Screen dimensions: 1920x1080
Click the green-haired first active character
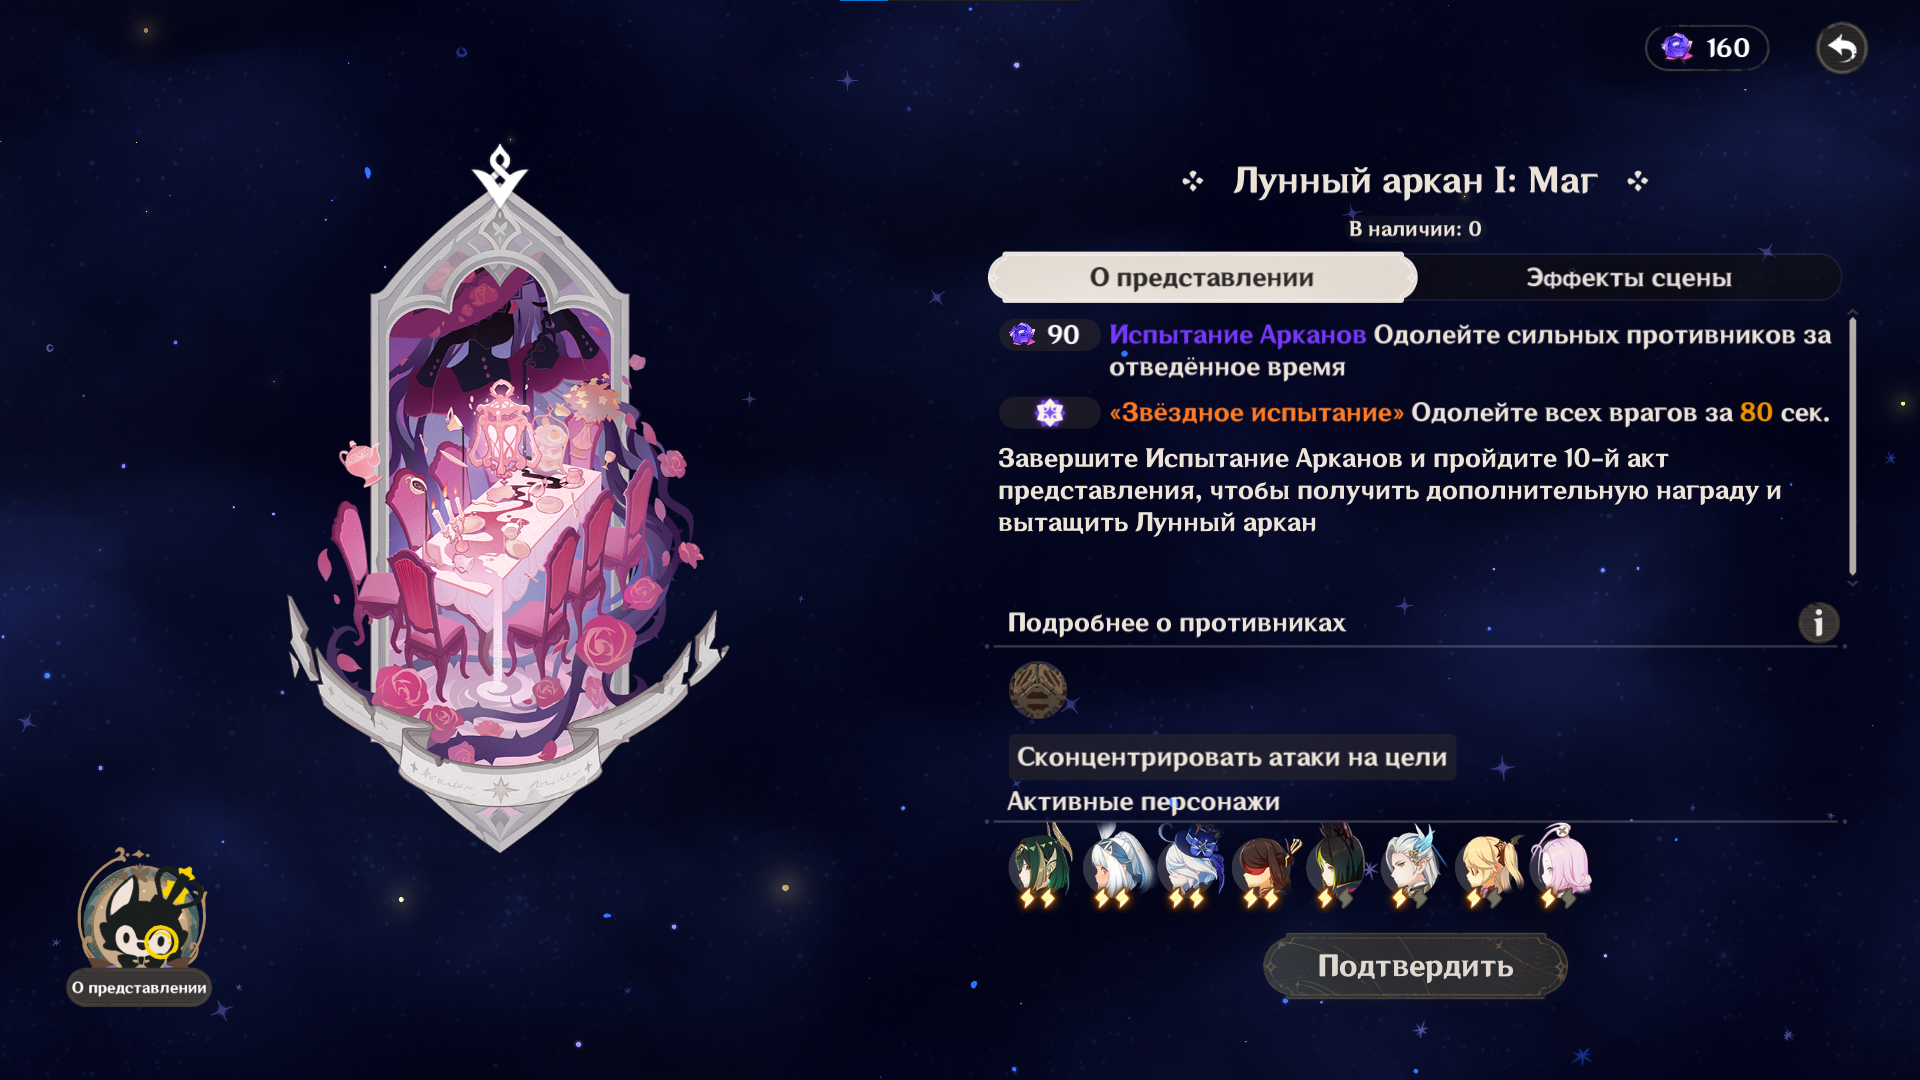[x=1040, y=864]
